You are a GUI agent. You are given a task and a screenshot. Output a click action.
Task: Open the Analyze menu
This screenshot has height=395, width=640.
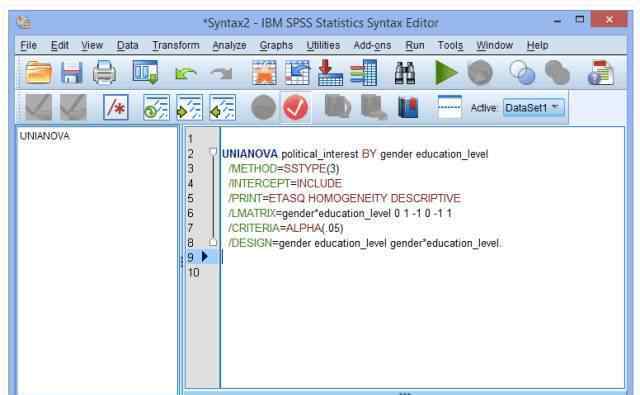(229, 45)
